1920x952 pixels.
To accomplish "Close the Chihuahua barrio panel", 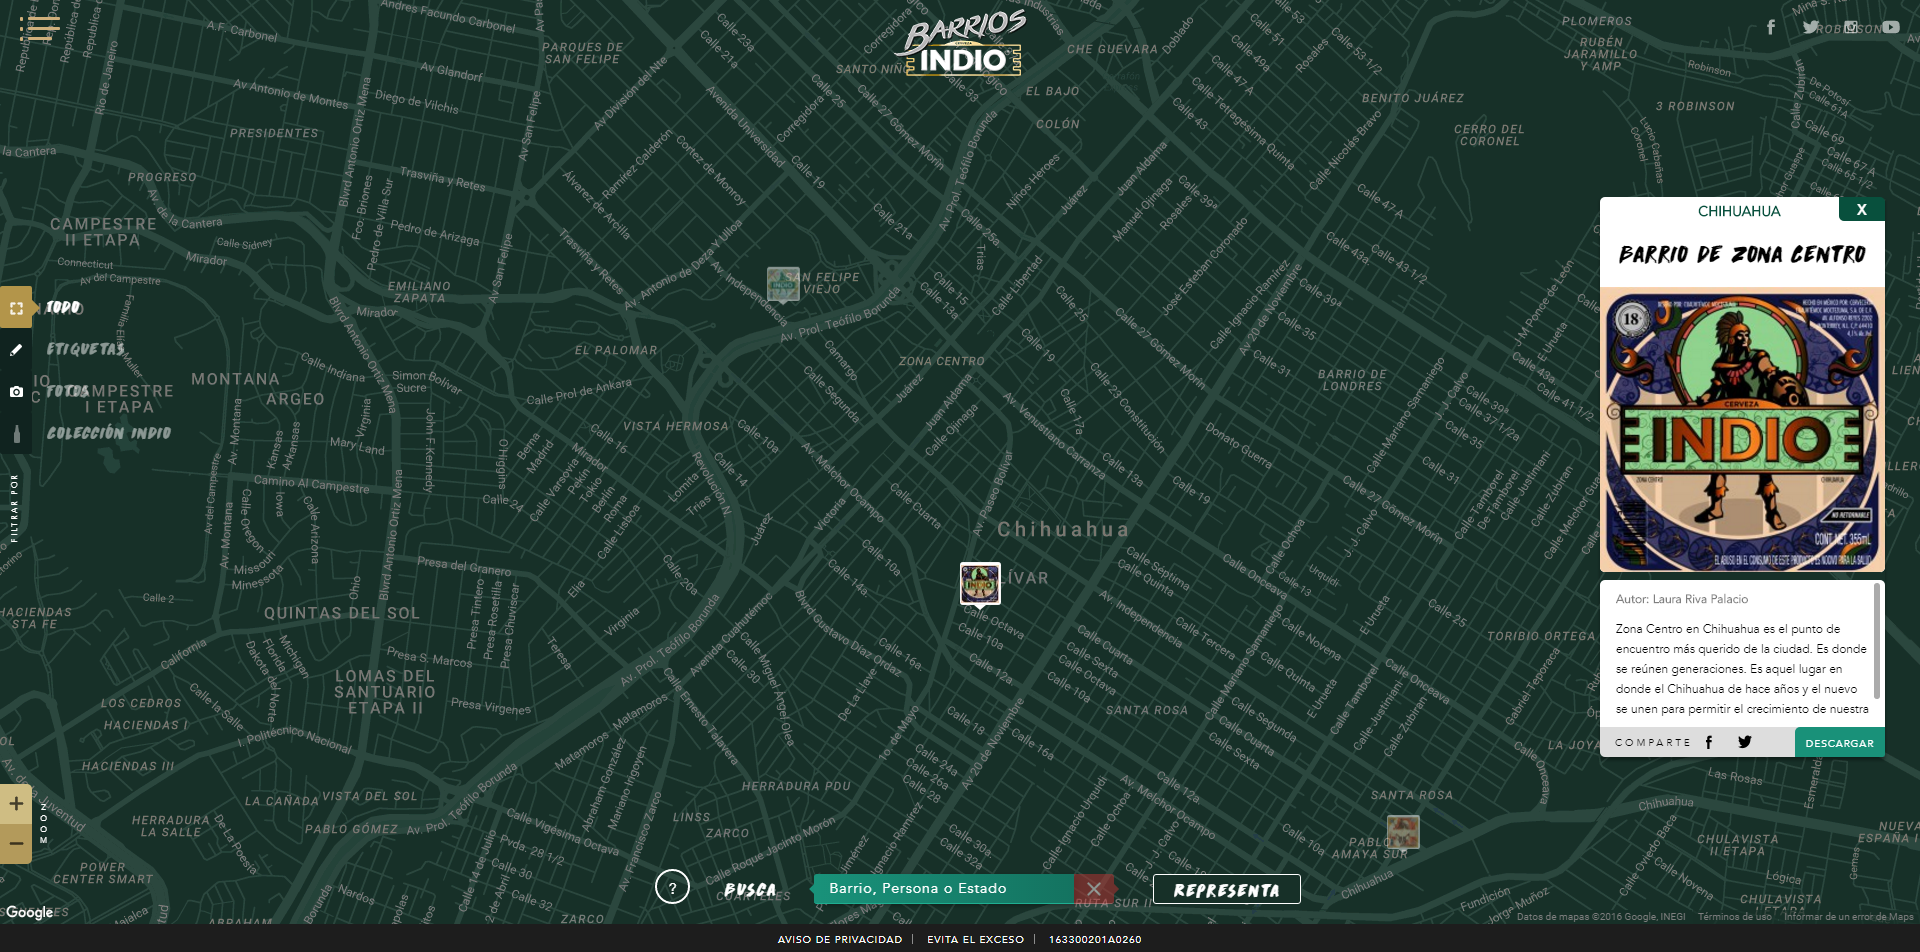I will click(x=1861, y=210).
